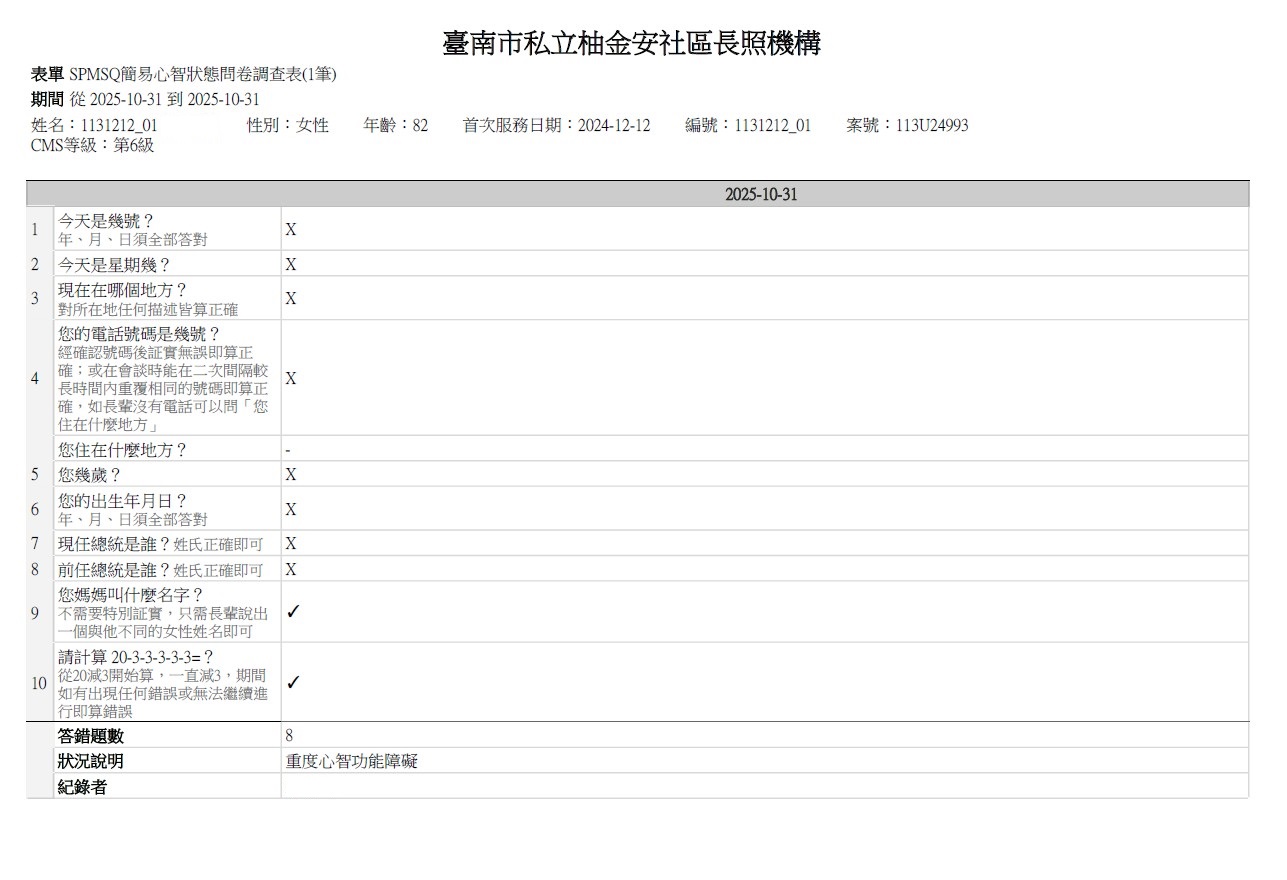Click the X mark for phone number question
The image size is (1287, 880).
[x=291, y=379]
